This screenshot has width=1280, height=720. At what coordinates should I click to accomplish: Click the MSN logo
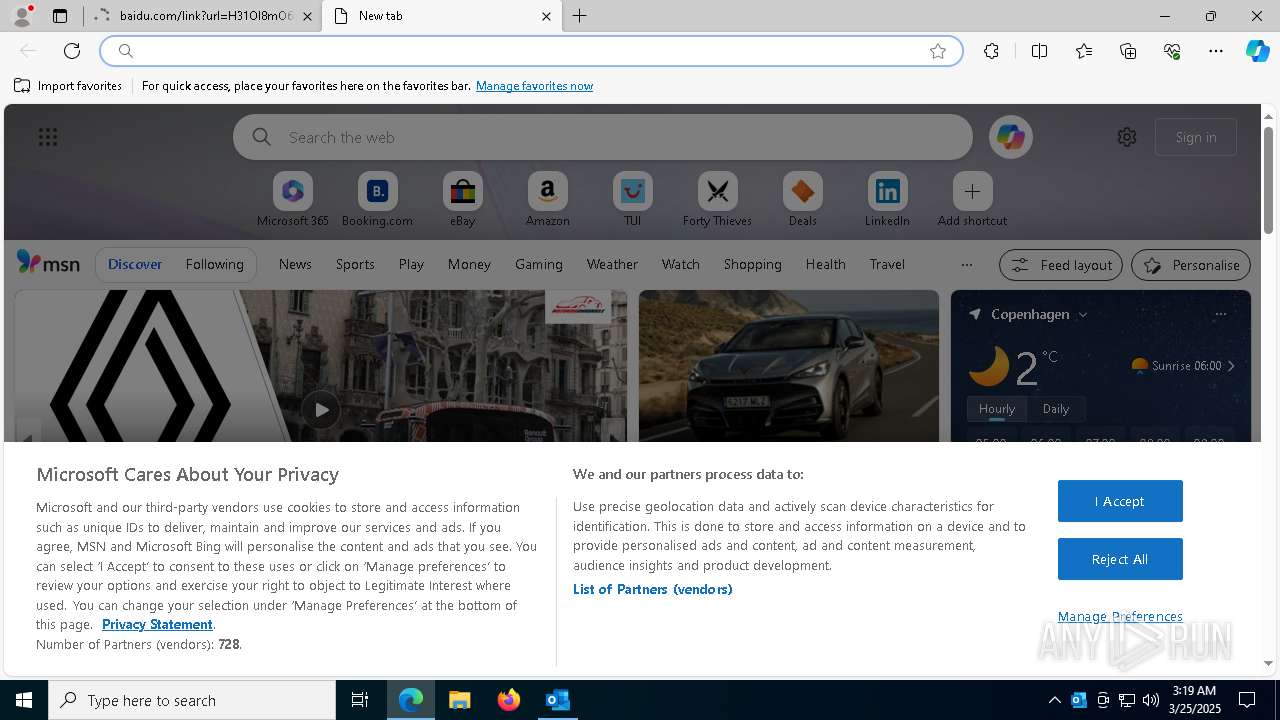tap(48, 263)
